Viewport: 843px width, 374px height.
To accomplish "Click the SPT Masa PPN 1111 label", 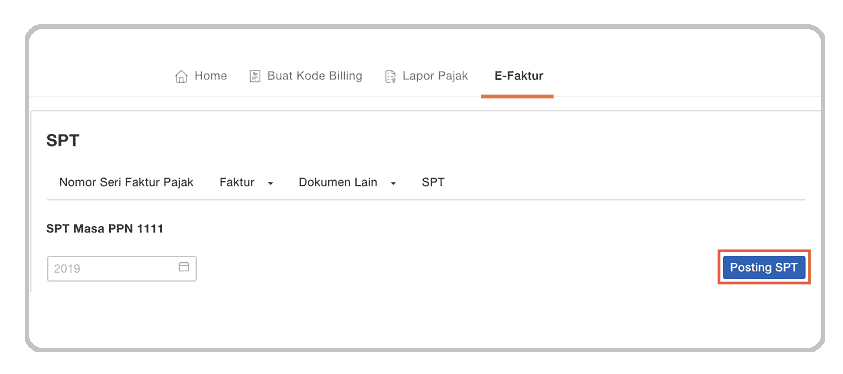I will pos(105,229).
